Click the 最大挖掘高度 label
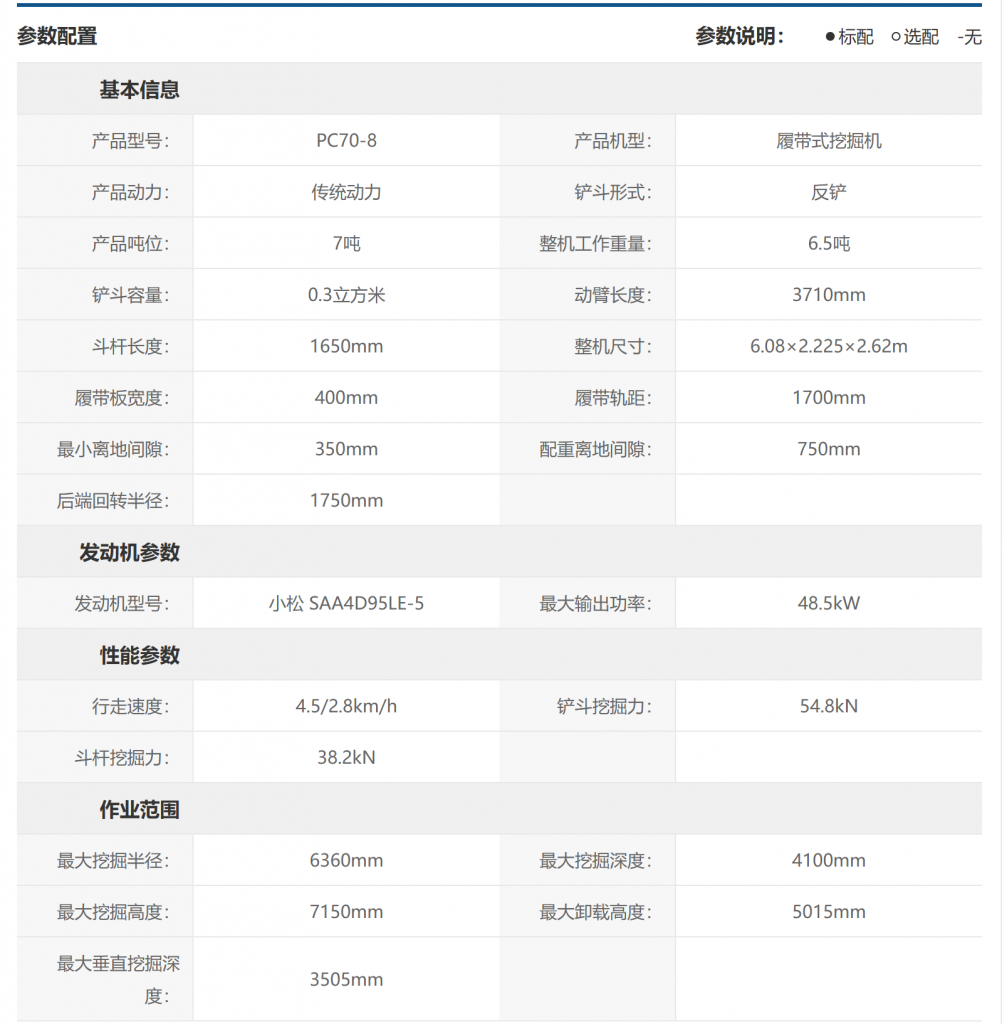Screen dimensions: 1002x1024 pos(112,912)
